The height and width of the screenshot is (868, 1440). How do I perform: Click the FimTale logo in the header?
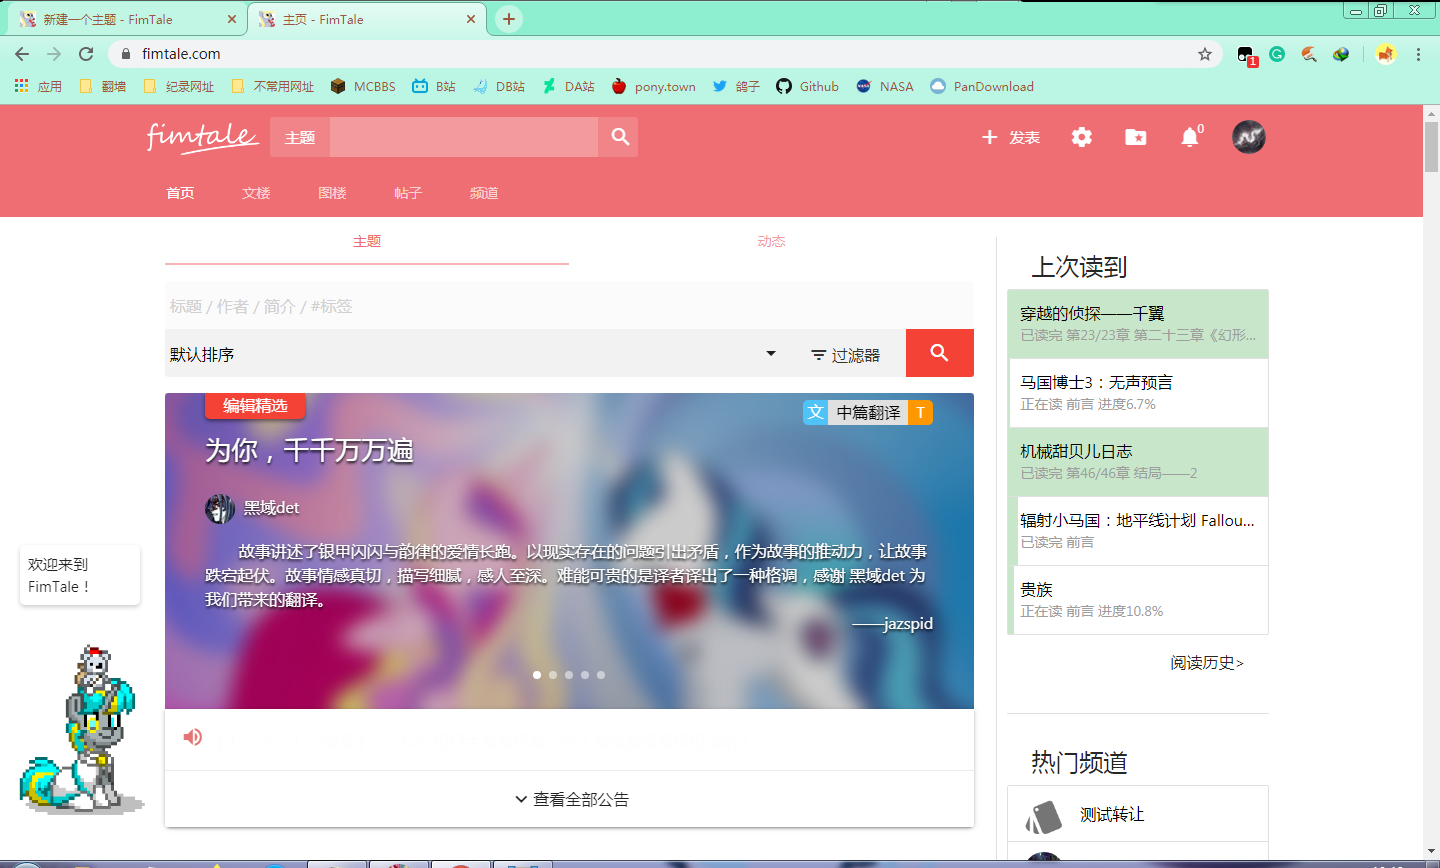(x=203, y=137)
